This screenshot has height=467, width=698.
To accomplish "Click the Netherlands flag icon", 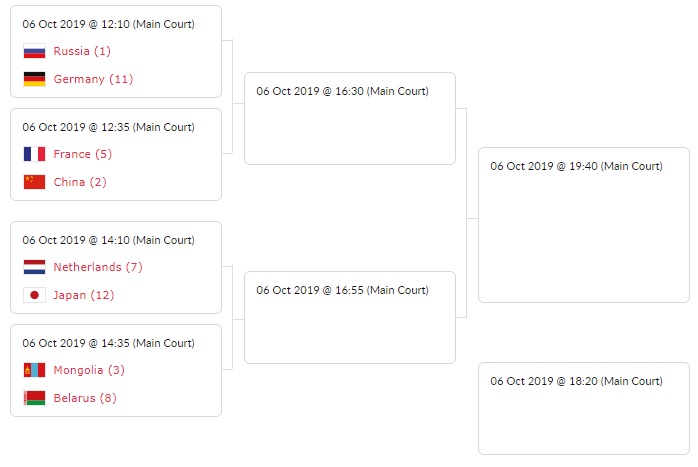I will [x=34, y=267].
